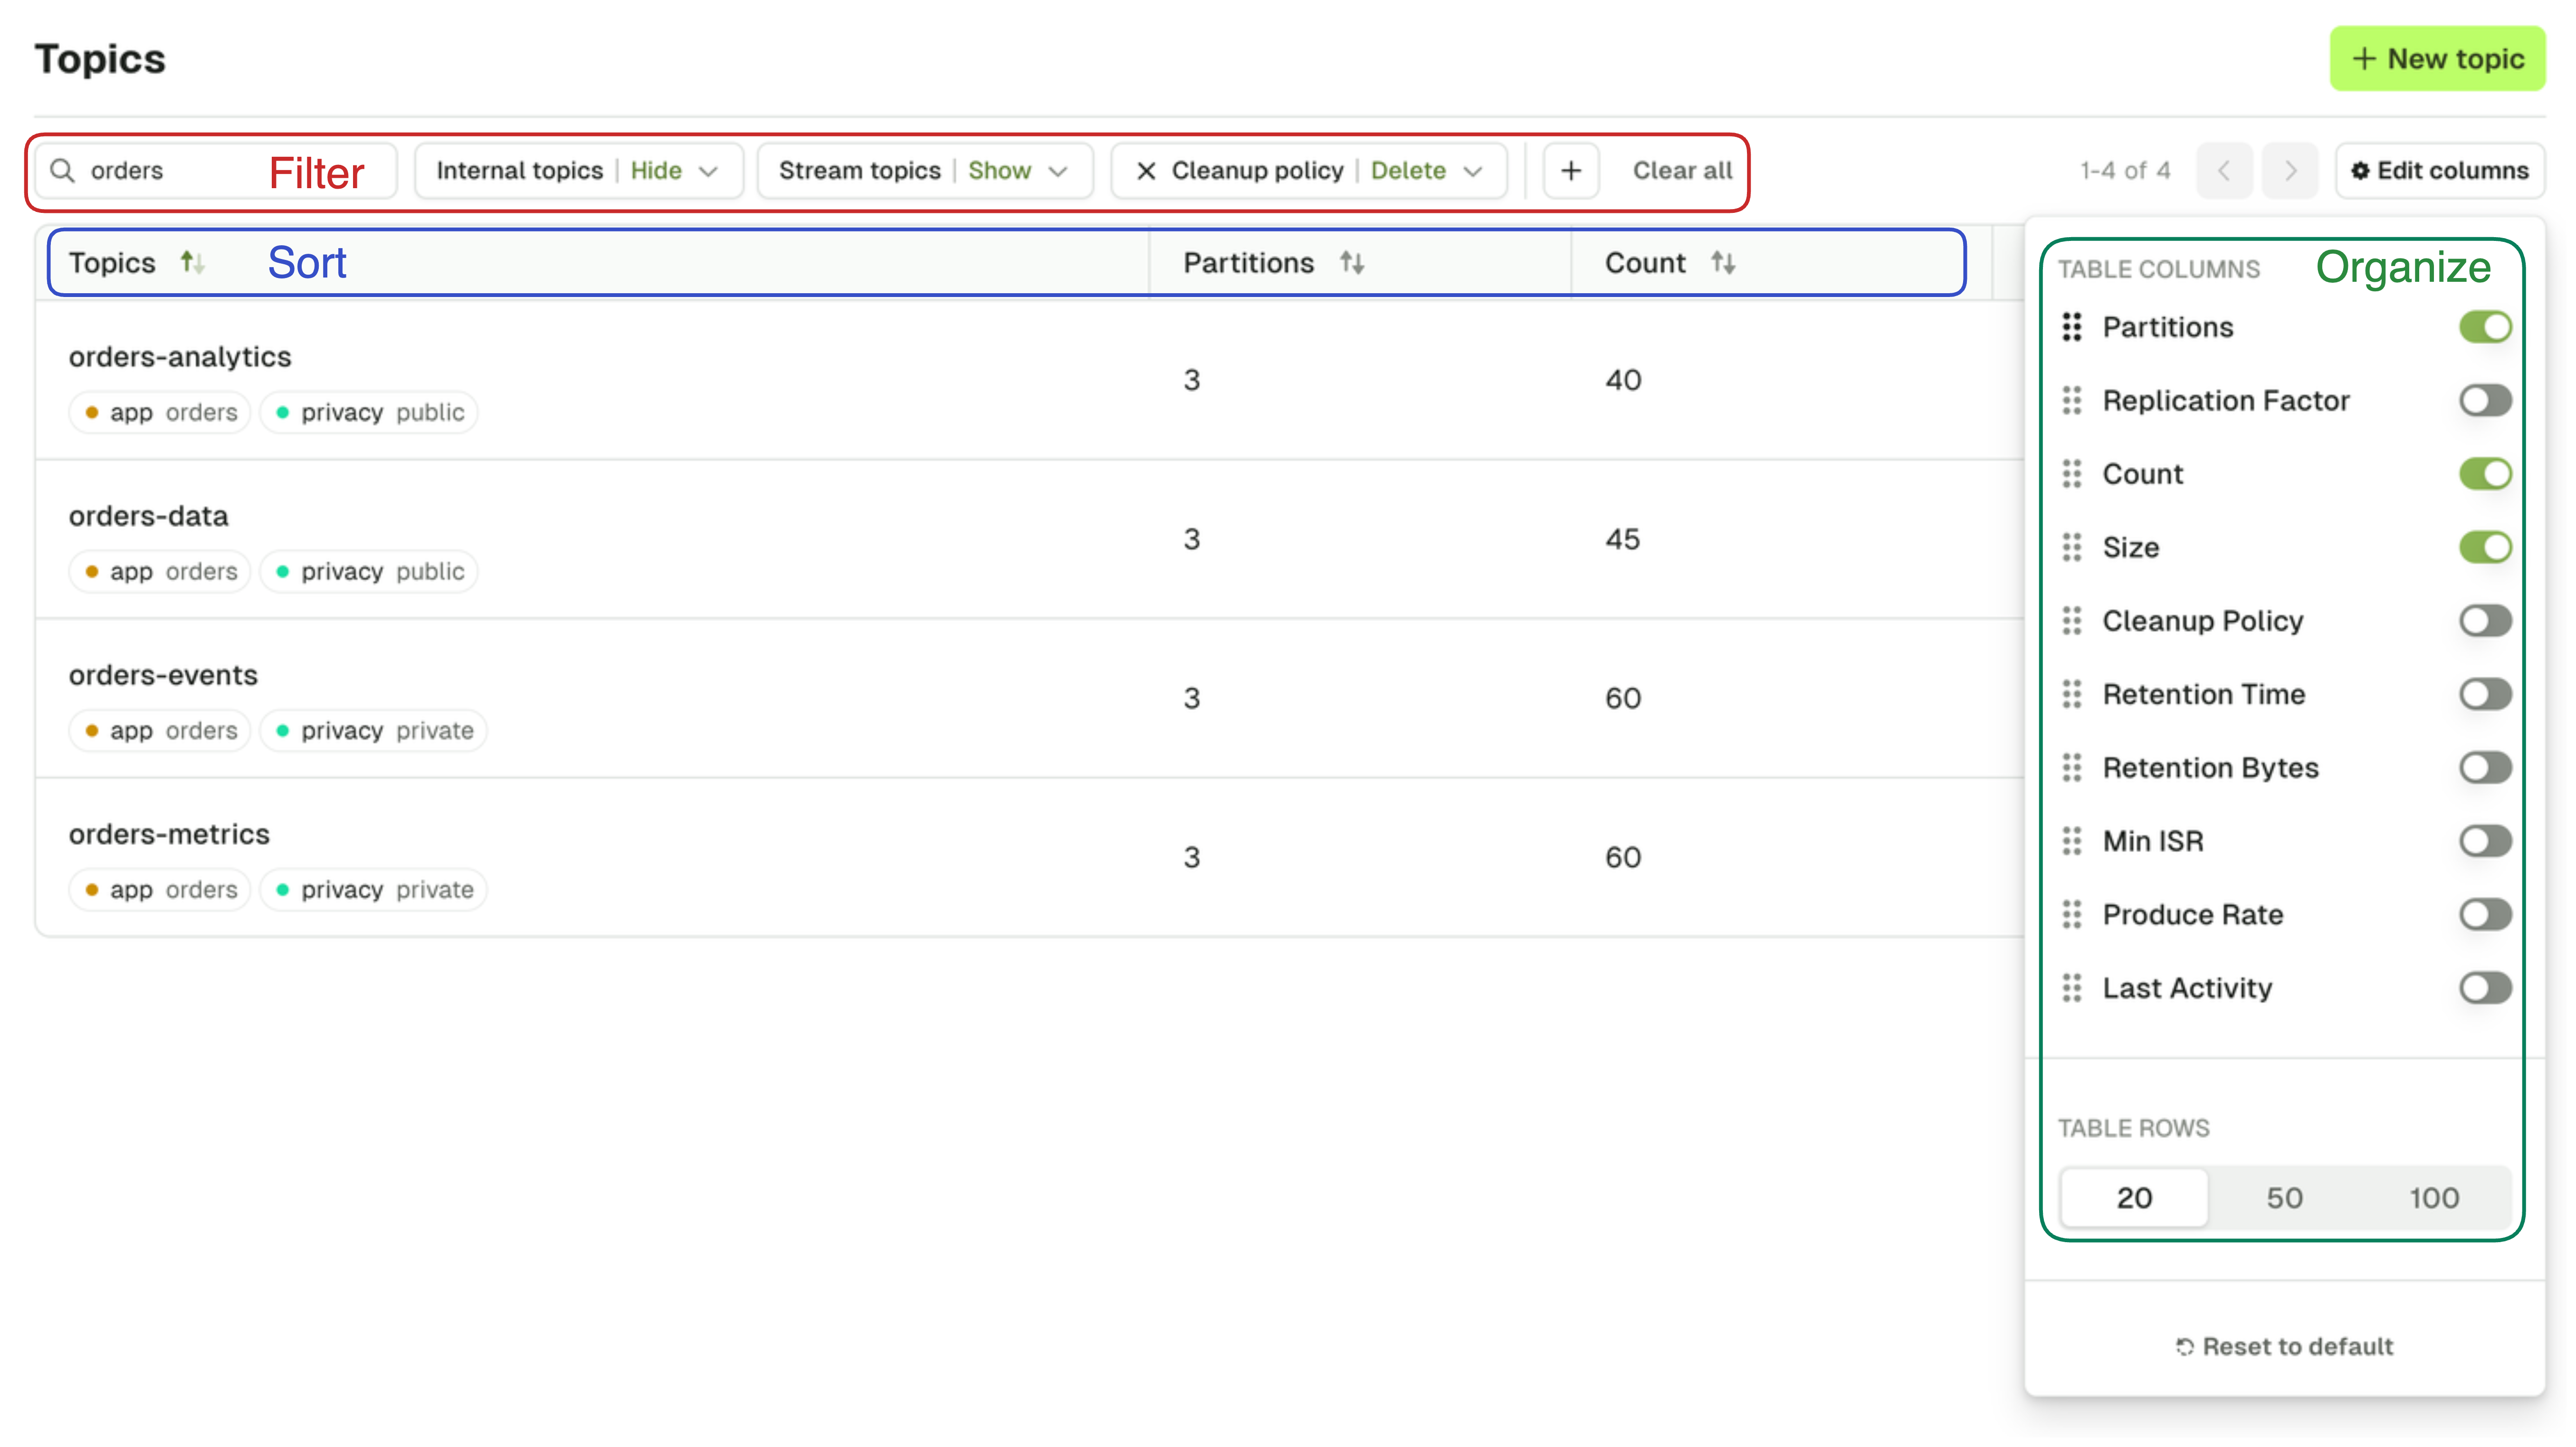2576x1447 pixels.
Task: Grab the Count column drag handle
Action: [2072, 474]
